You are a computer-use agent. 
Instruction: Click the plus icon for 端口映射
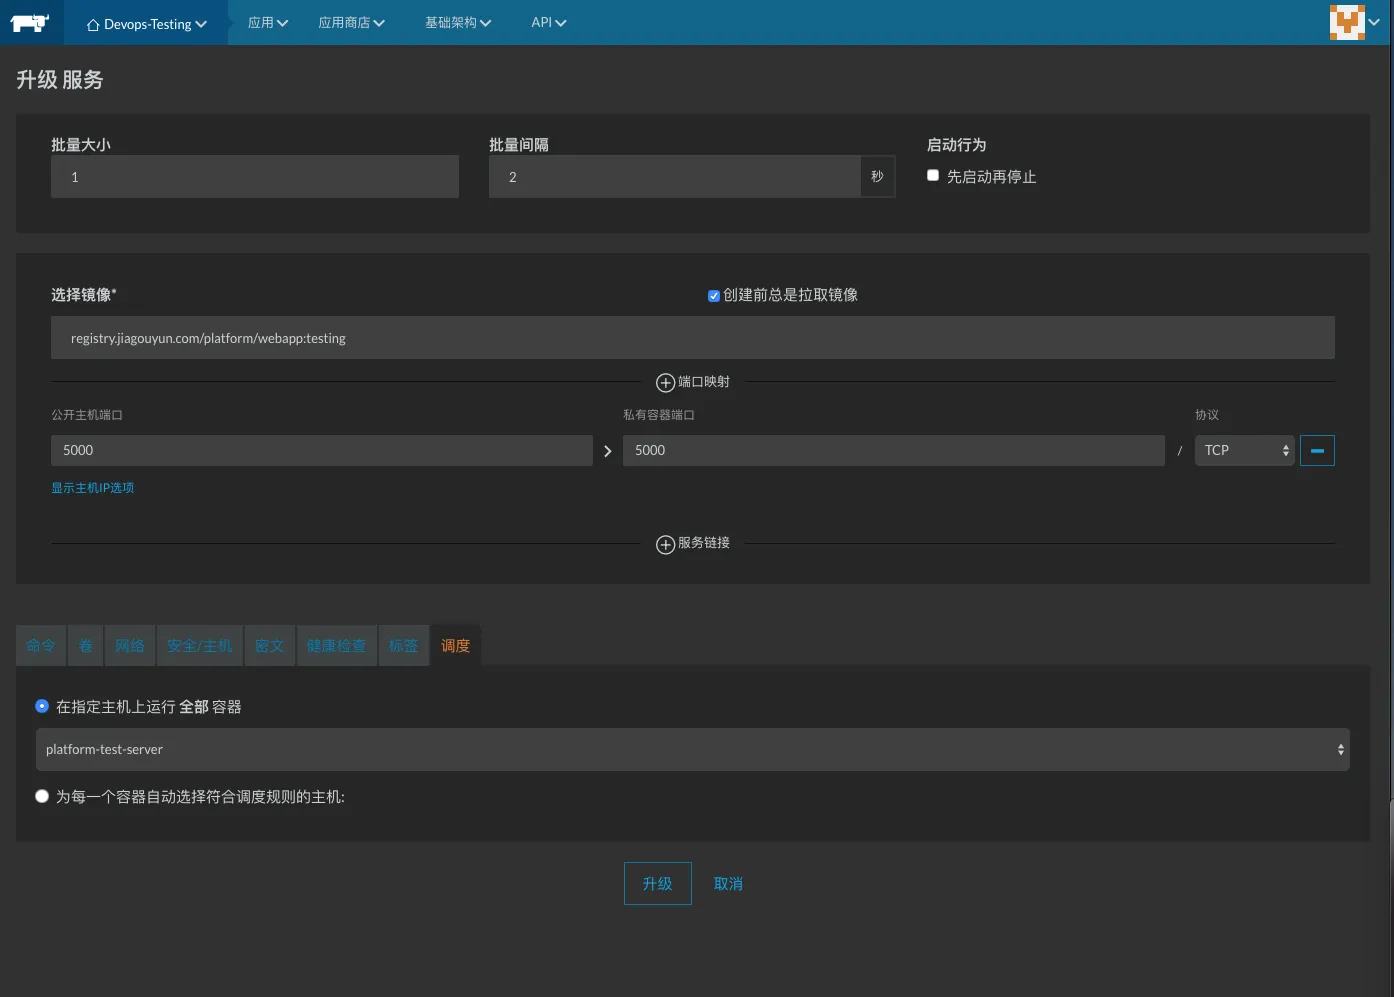(665, 383)
